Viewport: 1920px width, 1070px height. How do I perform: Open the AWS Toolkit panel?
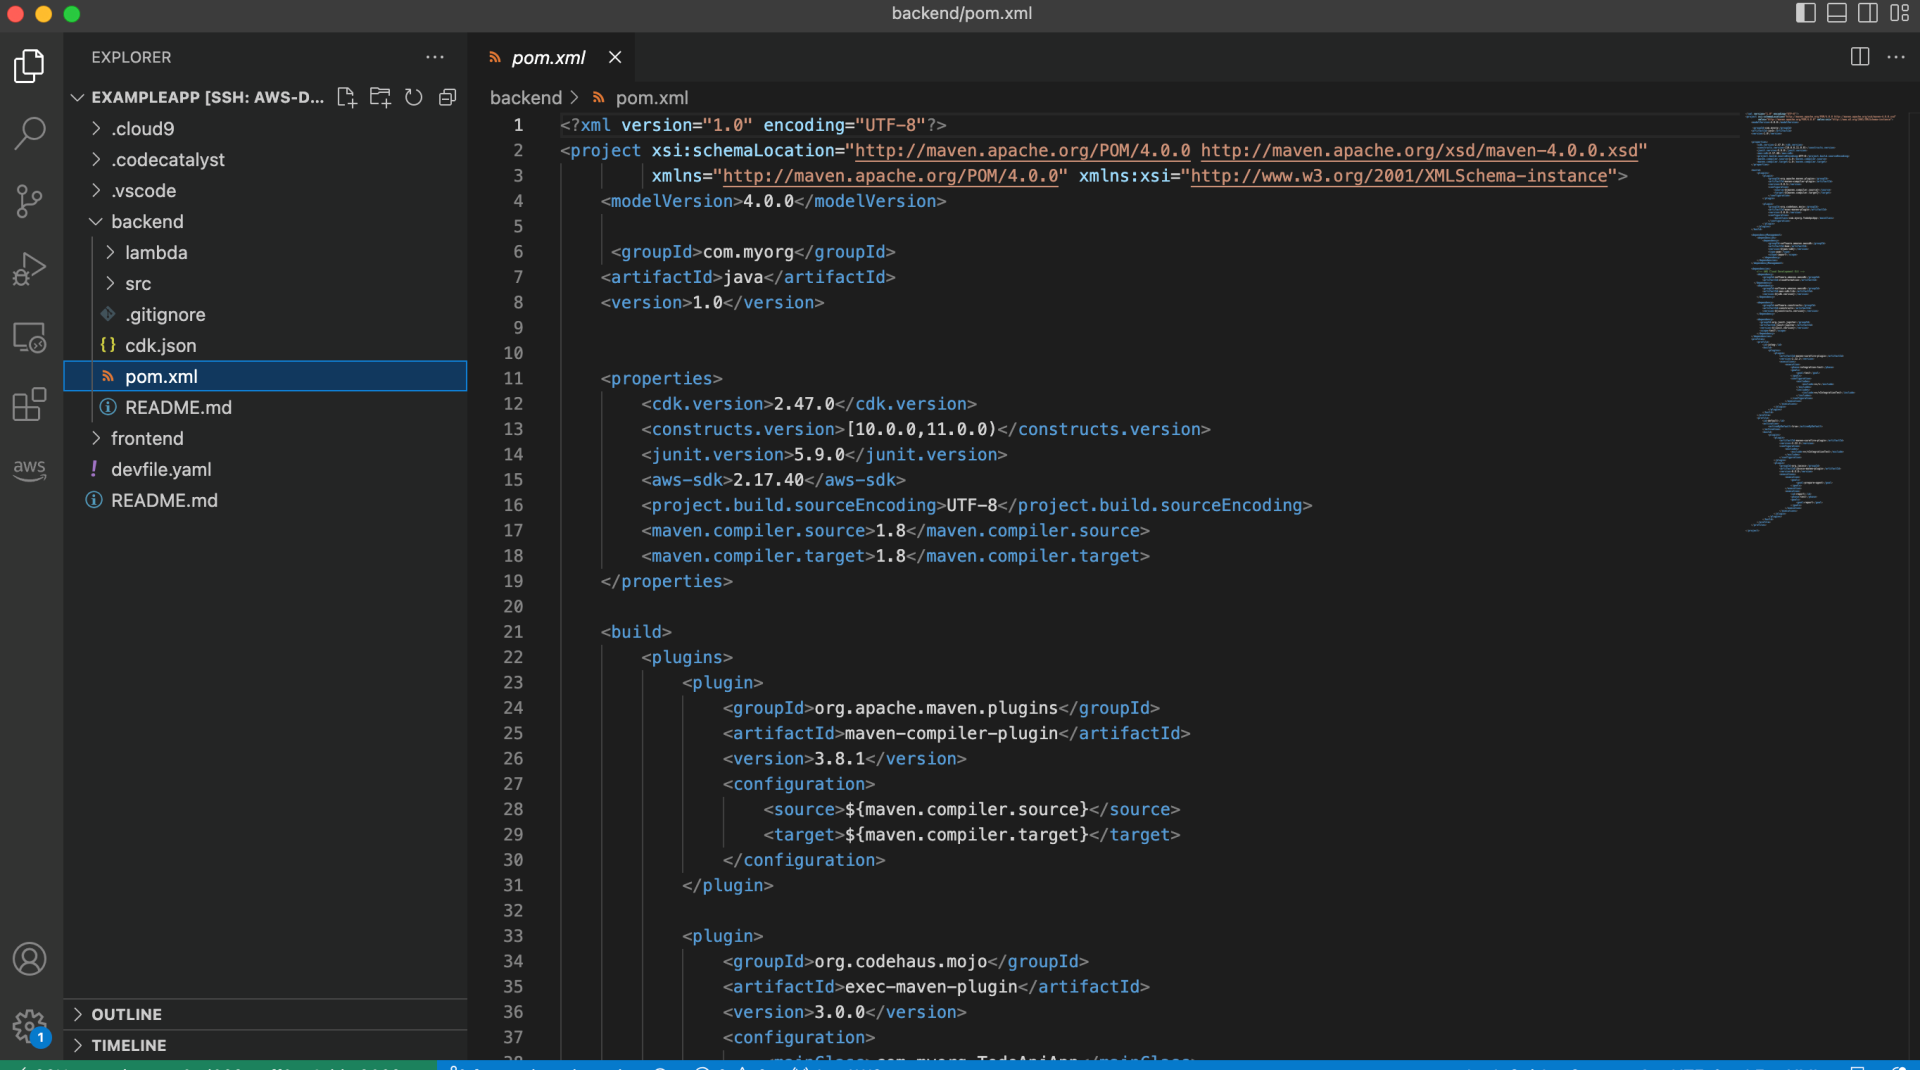[x=30, y=468]
